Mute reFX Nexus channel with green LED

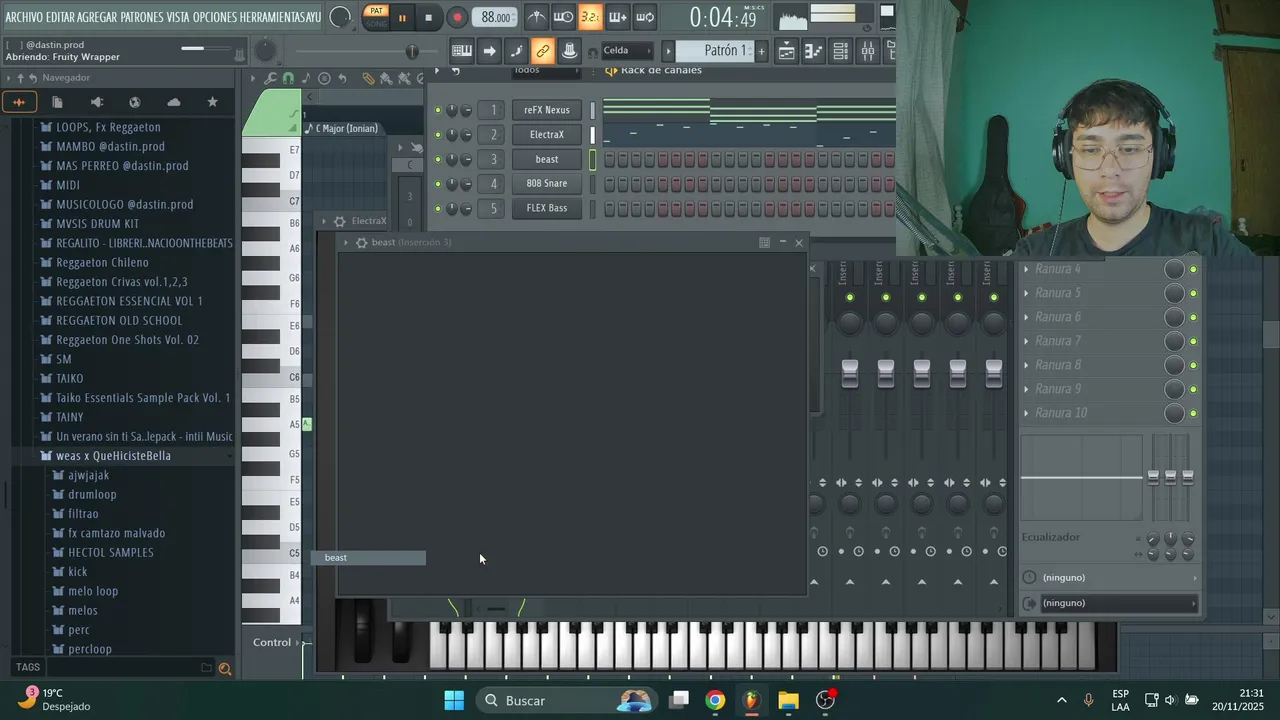pyautogui.click(x=437, y=110)
